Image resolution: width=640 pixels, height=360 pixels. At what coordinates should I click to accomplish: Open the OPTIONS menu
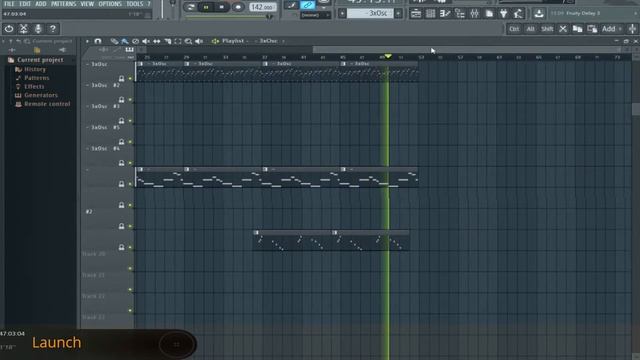[110, 4]
